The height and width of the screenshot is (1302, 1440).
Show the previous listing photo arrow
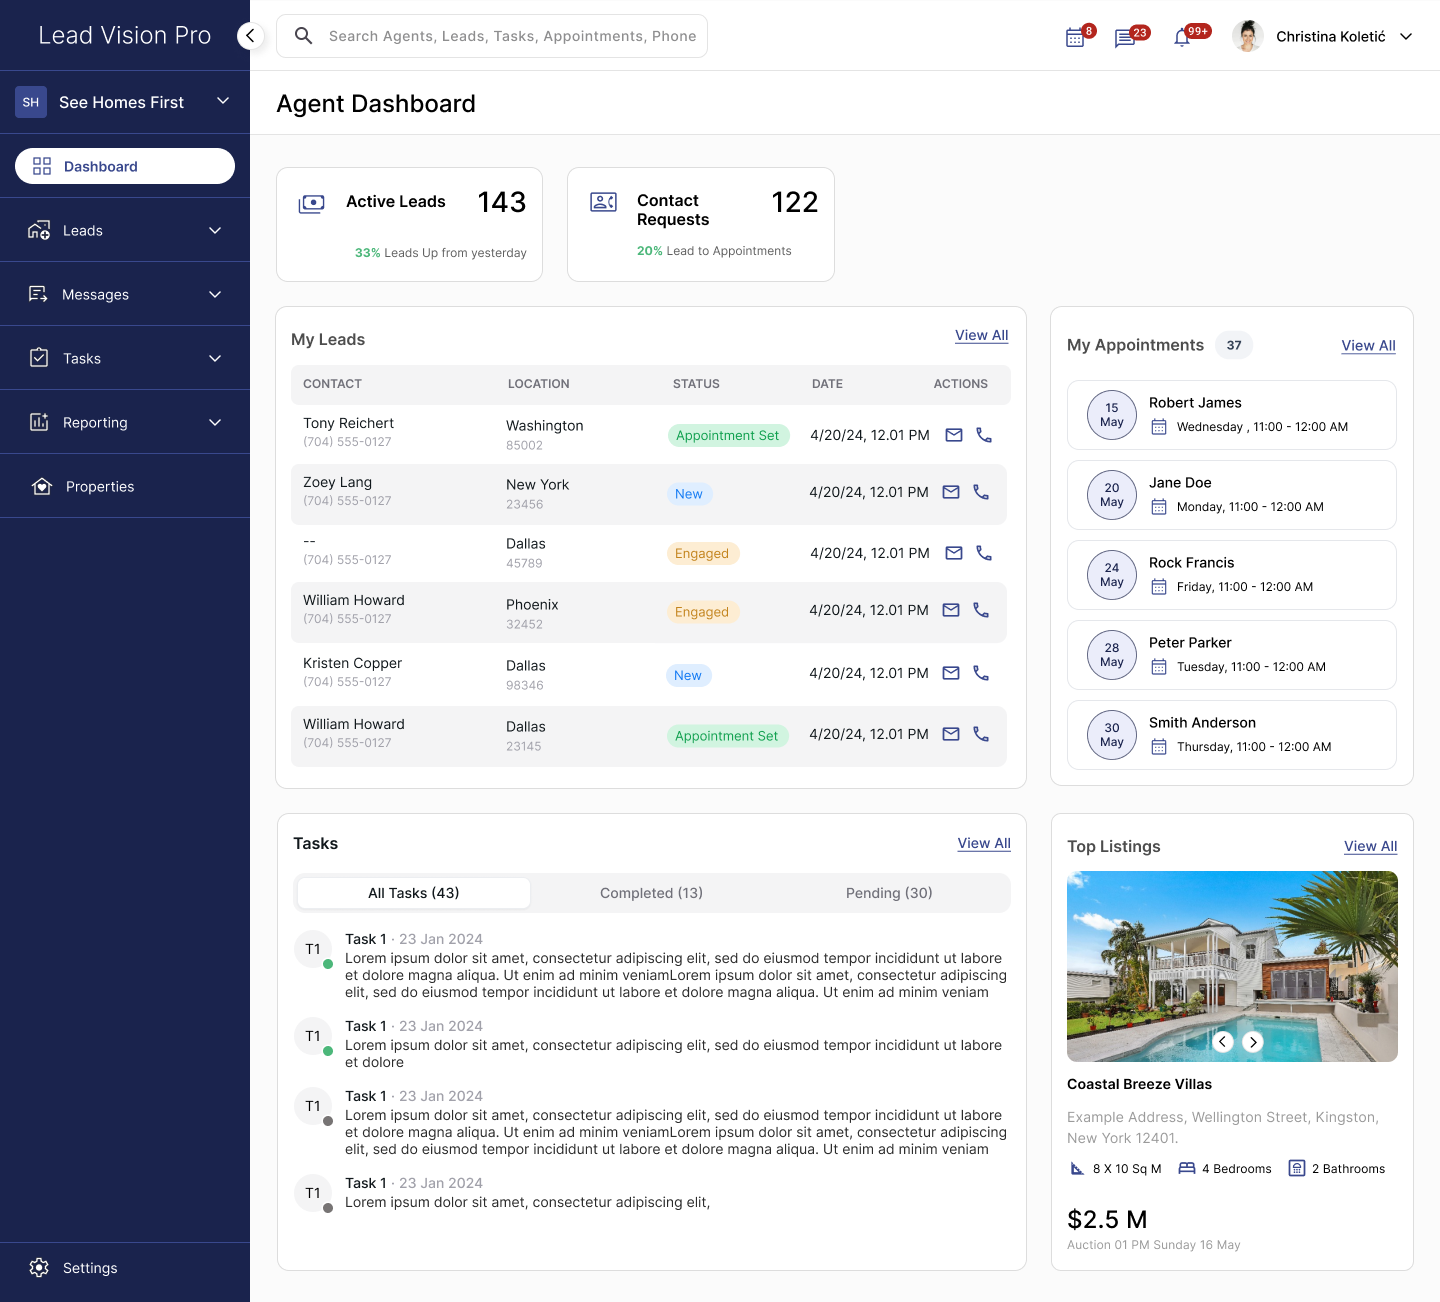click(1222, 1041)
